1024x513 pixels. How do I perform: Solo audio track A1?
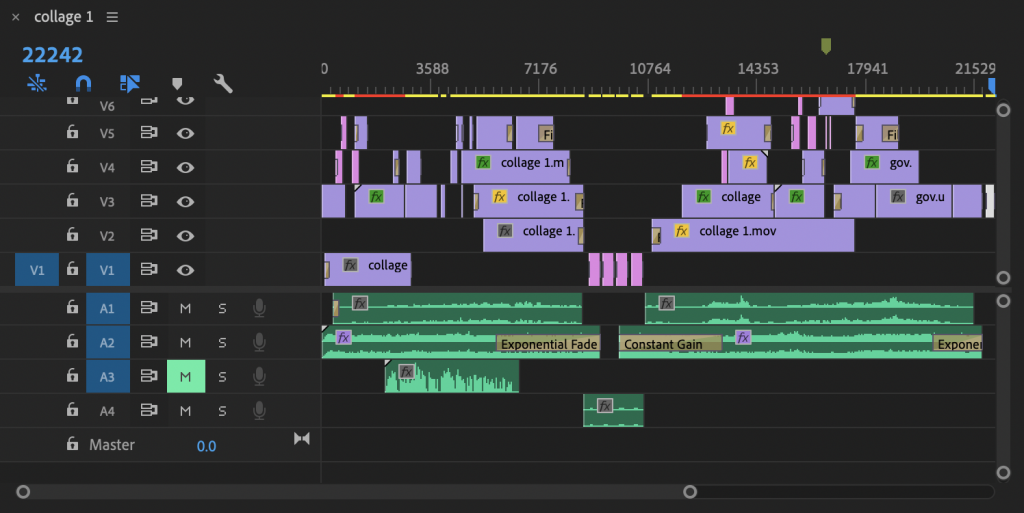(x=222, y=308)
